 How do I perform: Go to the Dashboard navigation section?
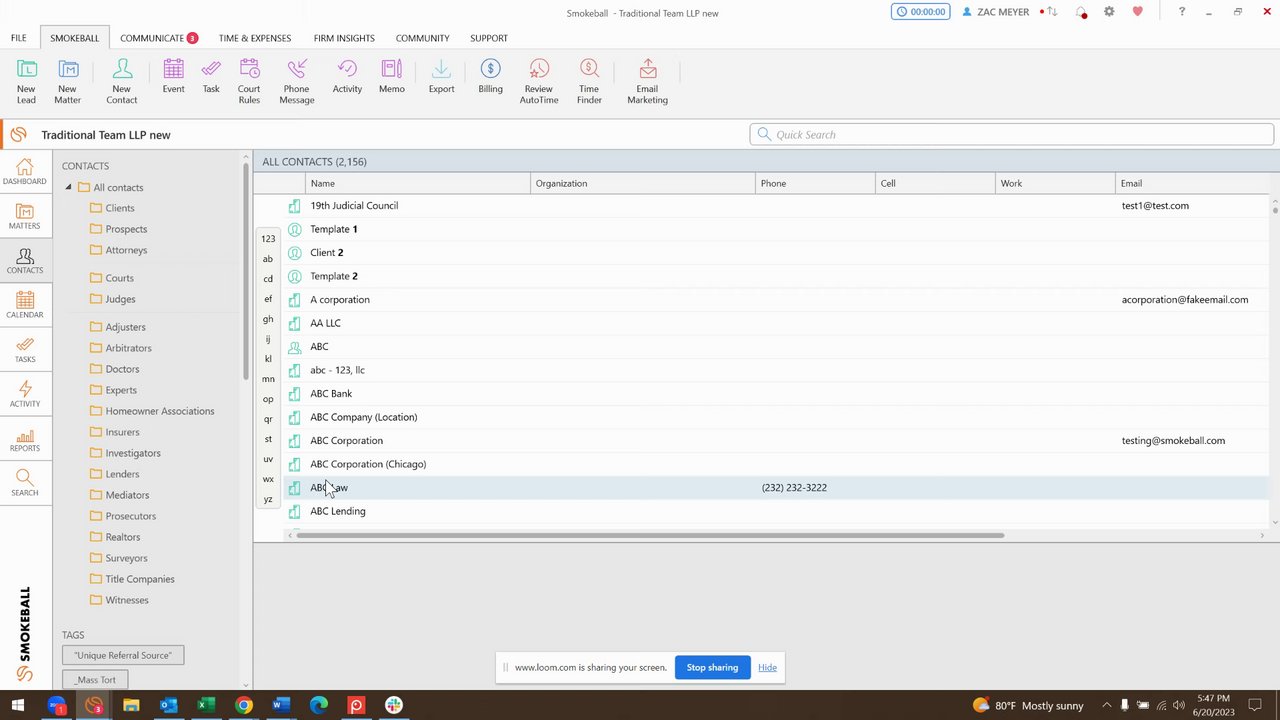point(25,172)
